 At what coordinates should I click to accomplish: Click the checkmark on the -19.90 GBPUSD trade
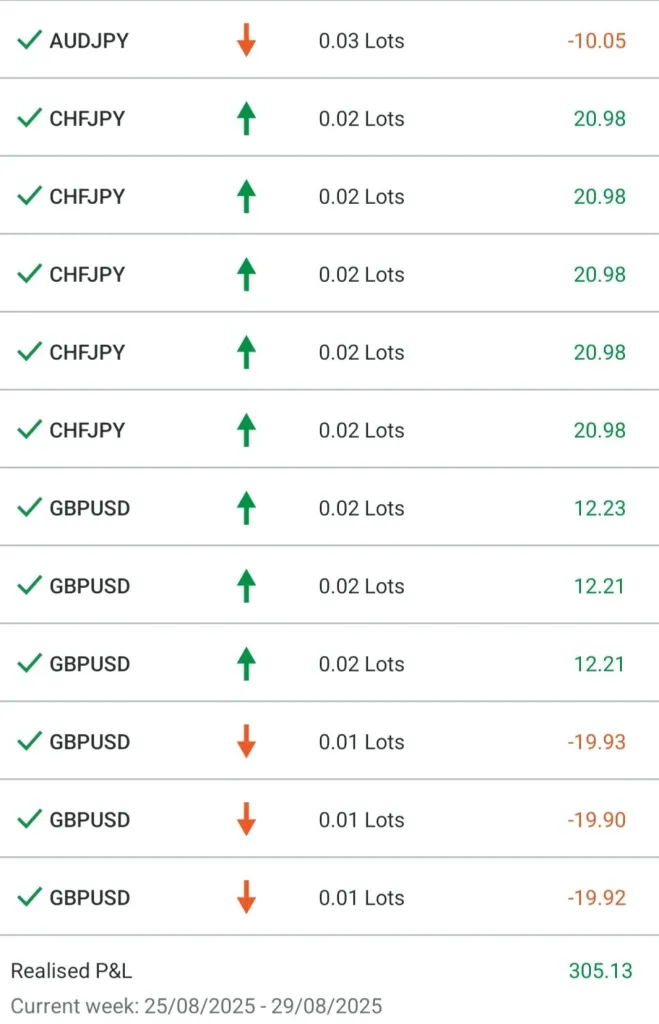[x=29, y=820]
